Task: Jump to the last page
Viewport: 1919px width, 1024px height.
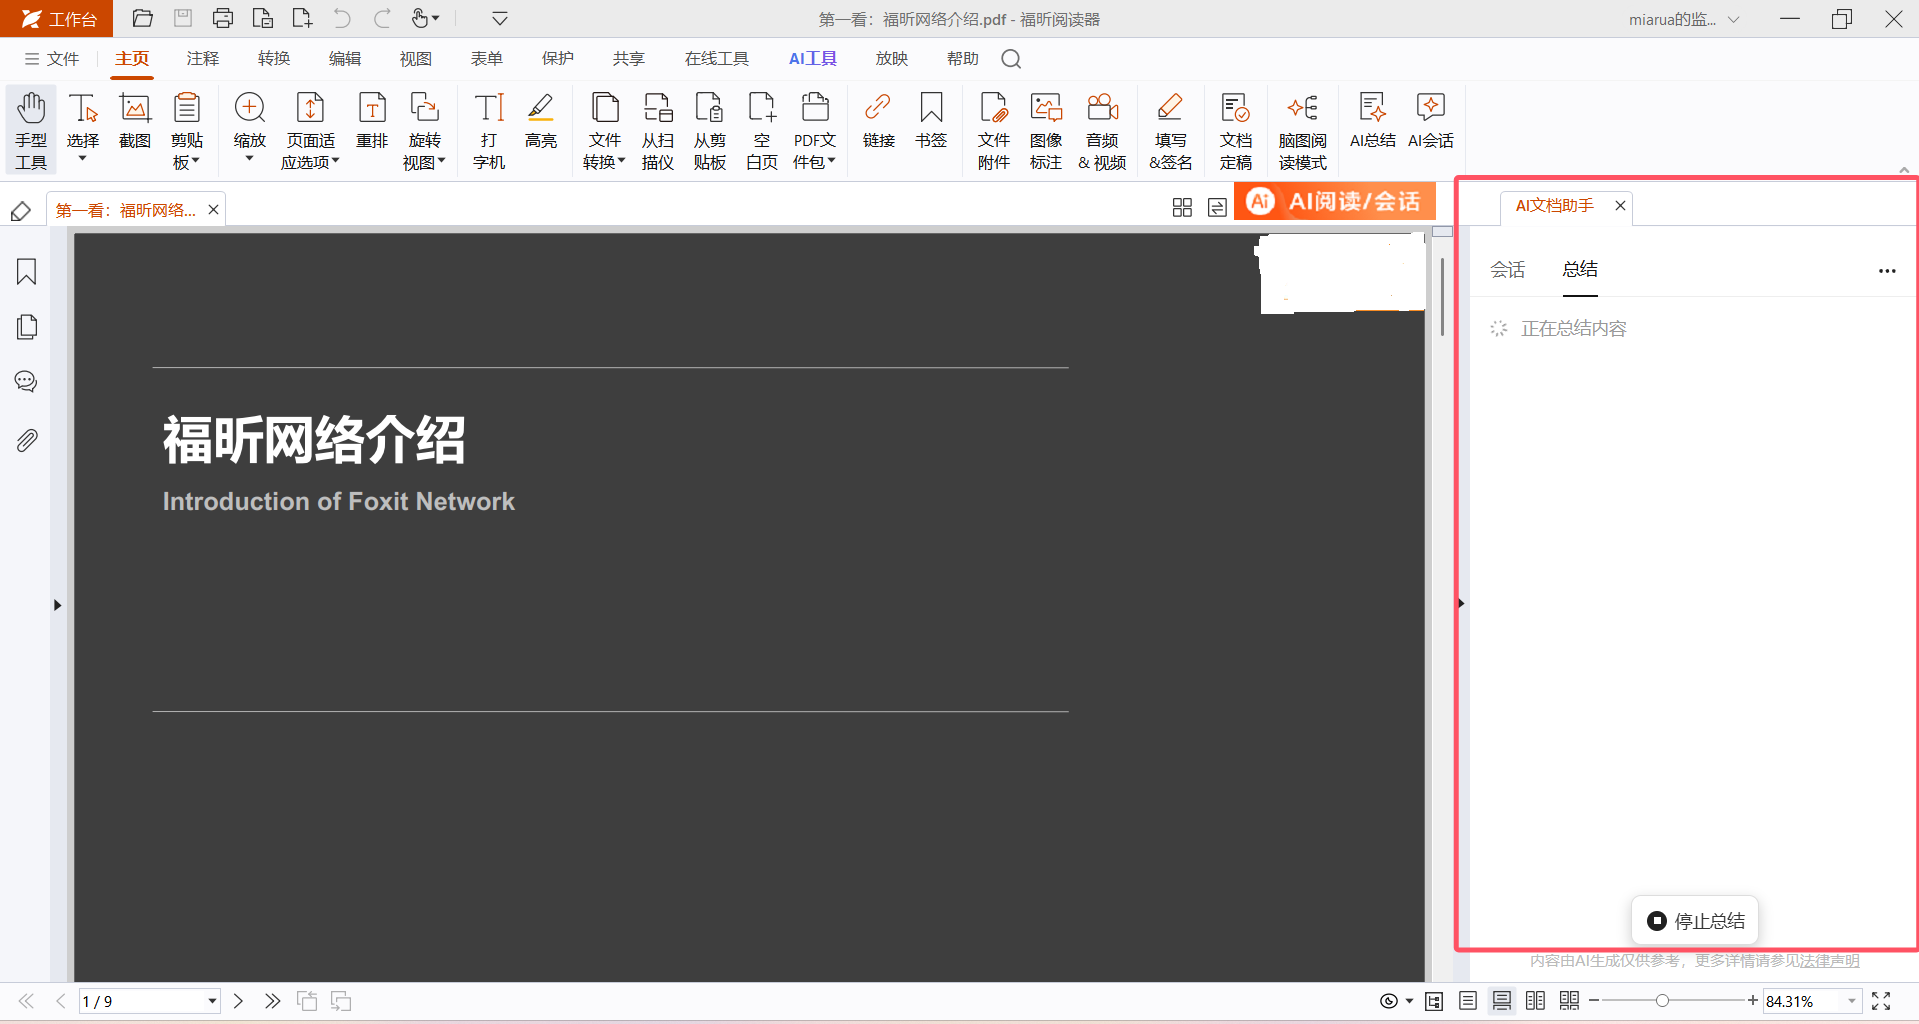Action: (272, 1001)
